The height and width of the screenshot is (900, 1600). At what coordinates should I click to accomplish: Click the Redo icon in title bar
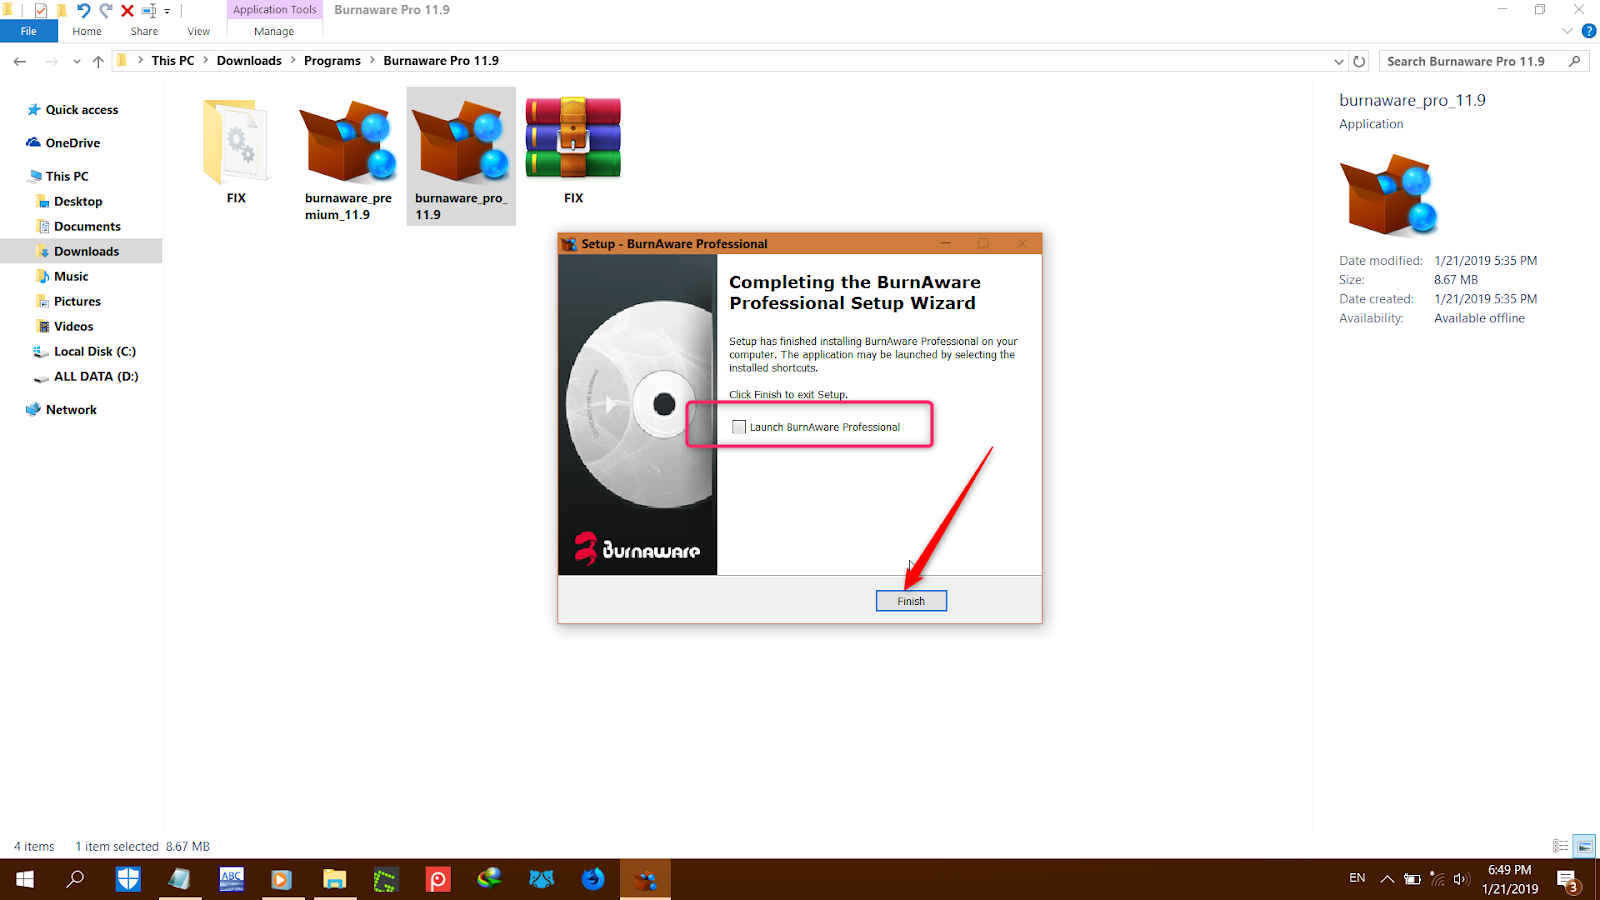pyautogui.click(x=105, y=10)
